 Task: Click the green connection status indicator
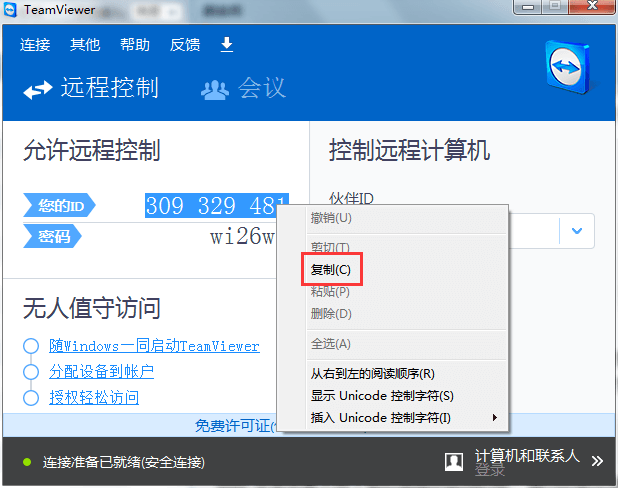coord(27,462)
